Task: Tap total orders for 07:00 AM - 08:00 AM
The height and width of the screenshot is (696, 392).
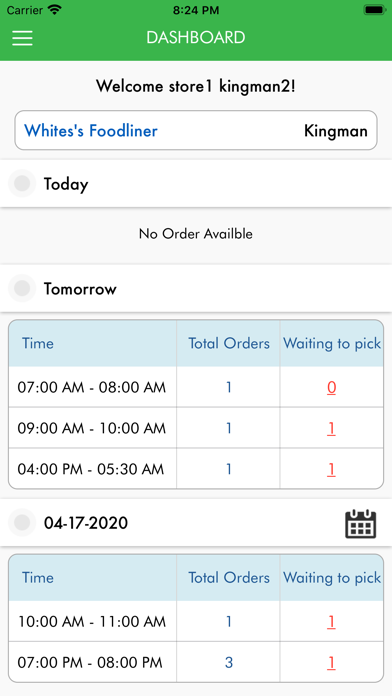Action: pos(229,388)
